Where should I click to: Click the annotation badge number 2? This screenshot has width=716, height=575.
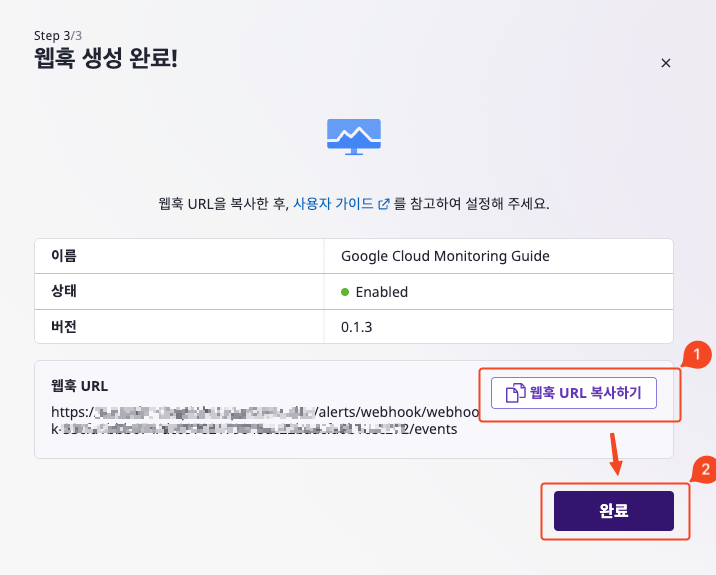pos(705,469)
